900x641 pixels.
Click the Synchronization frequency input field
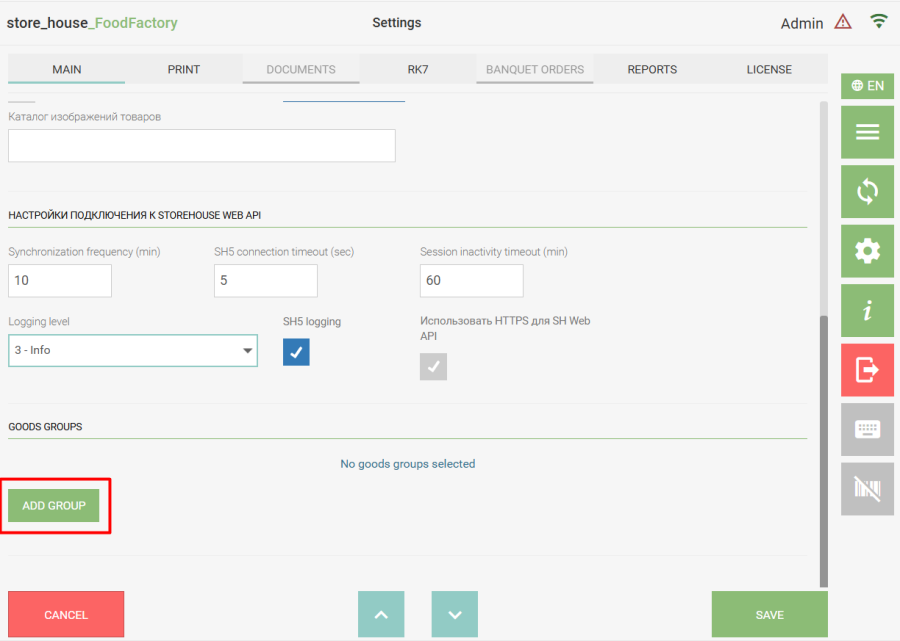pos(60,281)
